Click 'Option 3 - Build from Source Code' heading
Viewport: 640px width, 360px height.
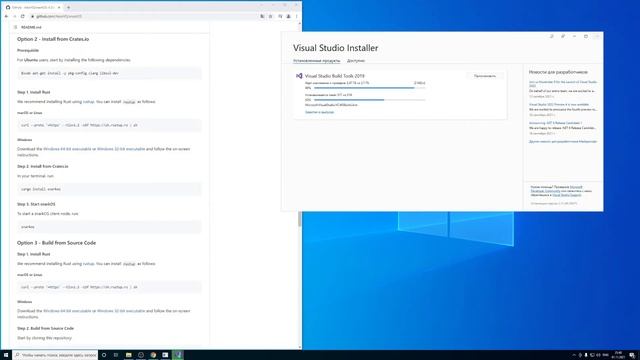pyautogui.click(x=56, y=243)
